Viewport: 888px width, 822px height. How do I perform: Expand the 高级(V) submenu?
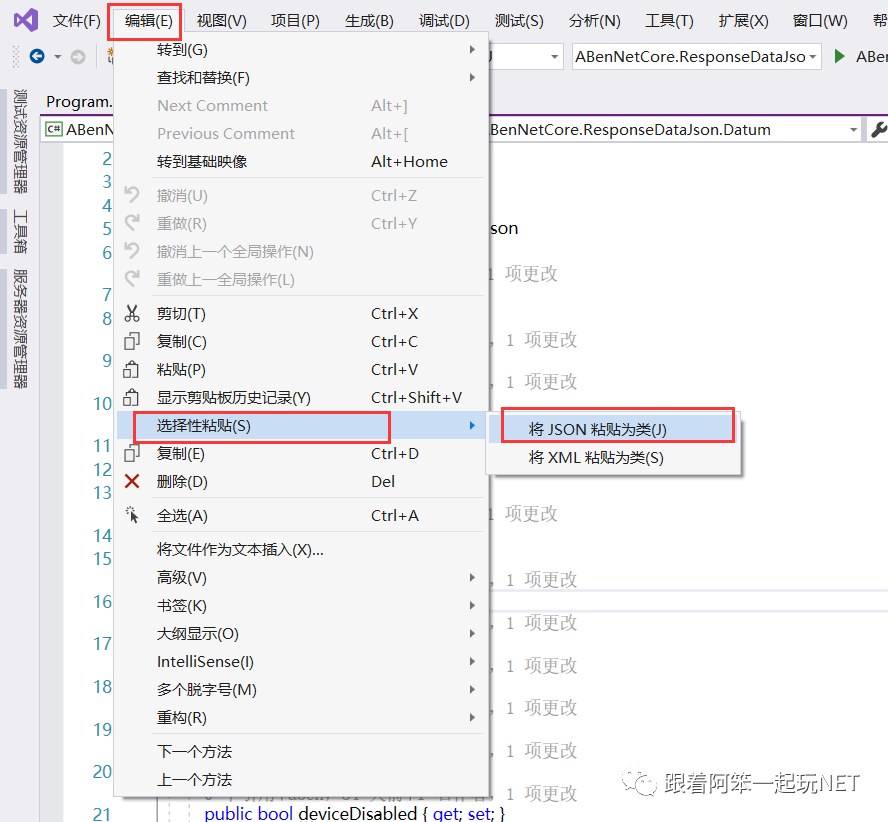click(x=301, y=577)
